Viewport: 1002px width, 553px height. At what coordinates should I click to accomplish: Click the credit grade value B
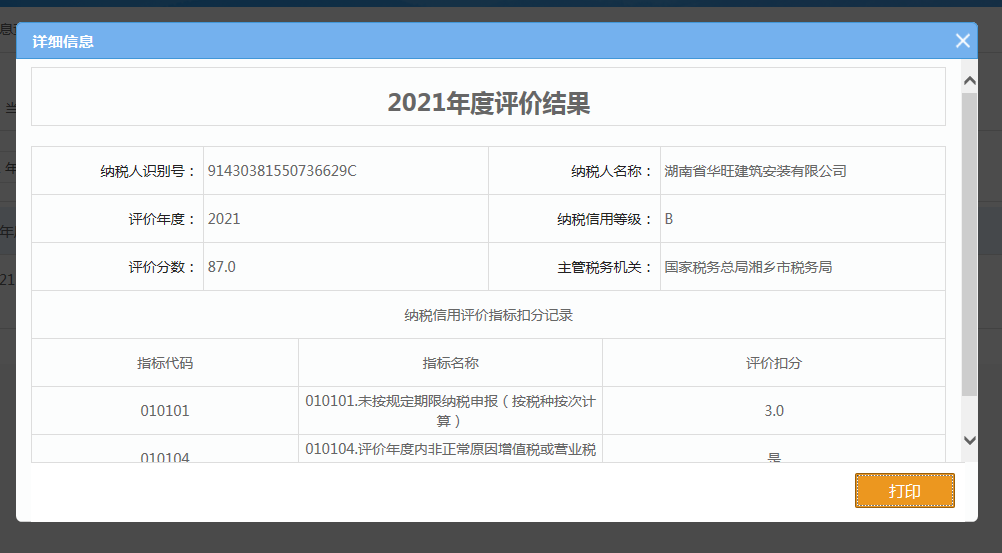point(669,219)
